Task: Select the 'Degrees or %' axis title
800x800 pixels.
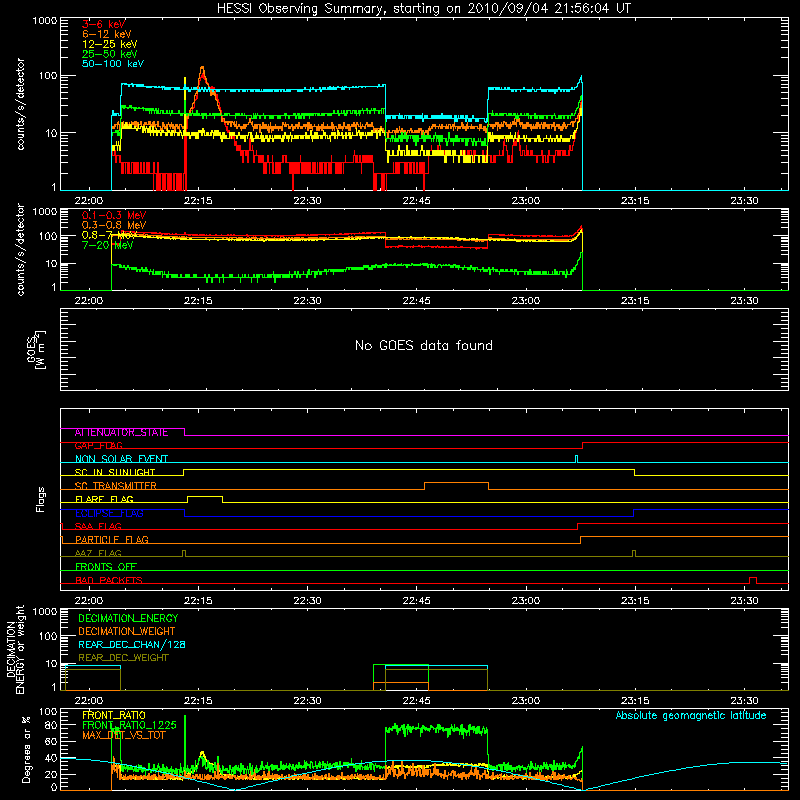Action: coord(26,749)
